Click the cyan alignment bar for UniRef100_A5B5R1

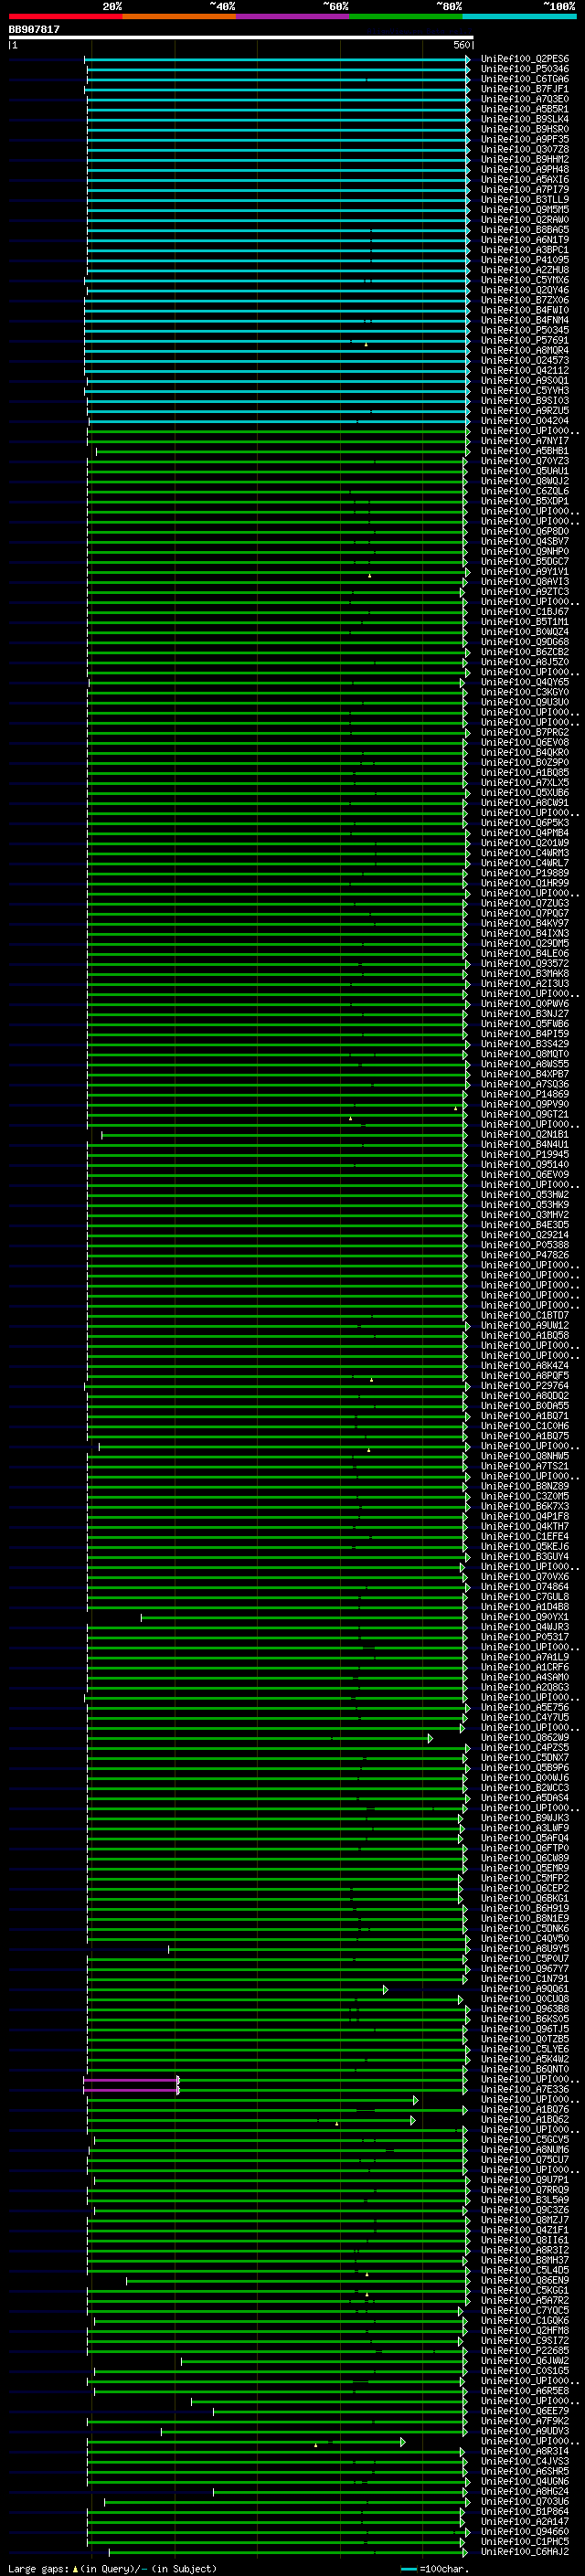pyautogui.click(x=278, y=110)
